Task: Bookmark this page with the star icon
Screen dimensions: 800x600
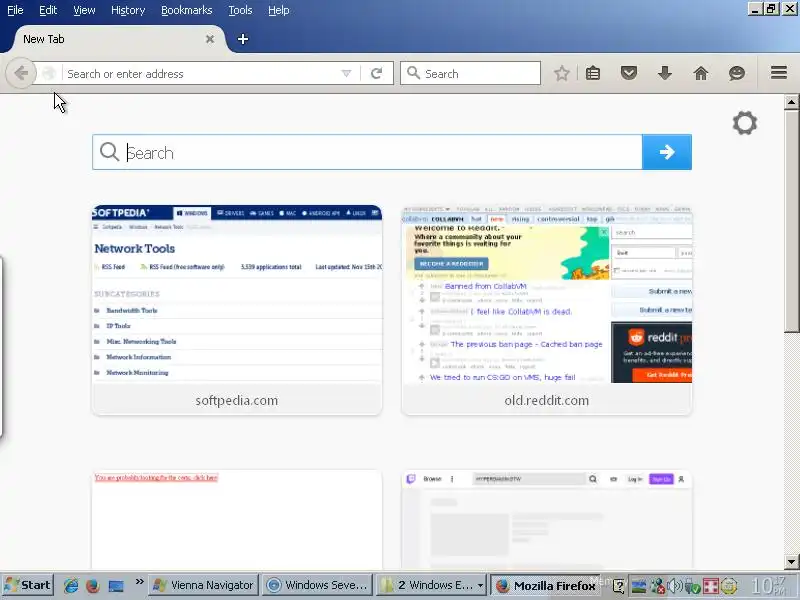Action: pyautogui.click(x=562, y=73)
